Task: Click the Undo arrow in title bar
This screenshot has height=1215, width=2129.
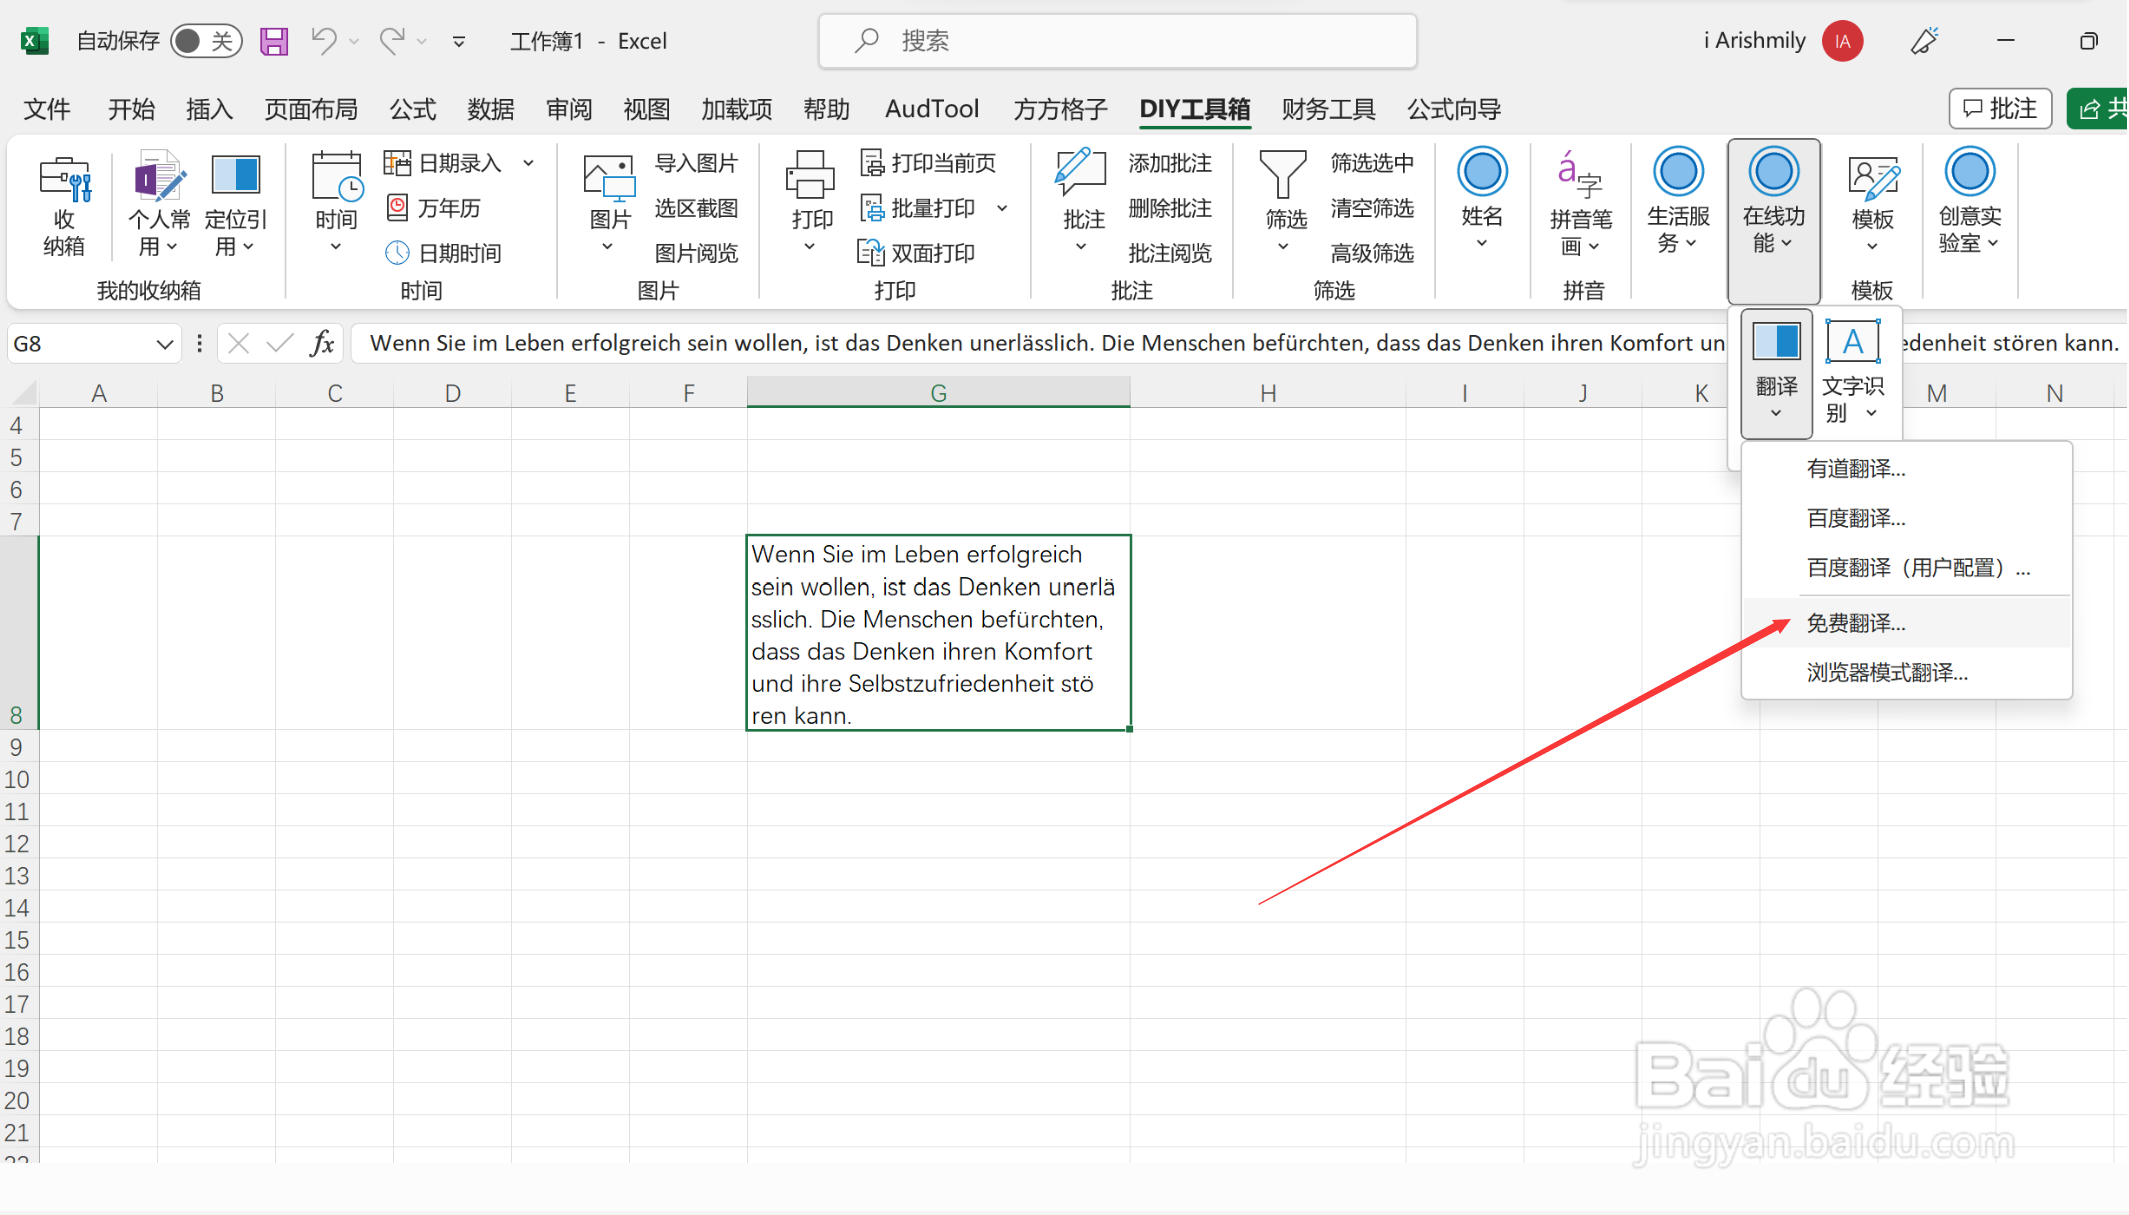Action: click(322, 41)
